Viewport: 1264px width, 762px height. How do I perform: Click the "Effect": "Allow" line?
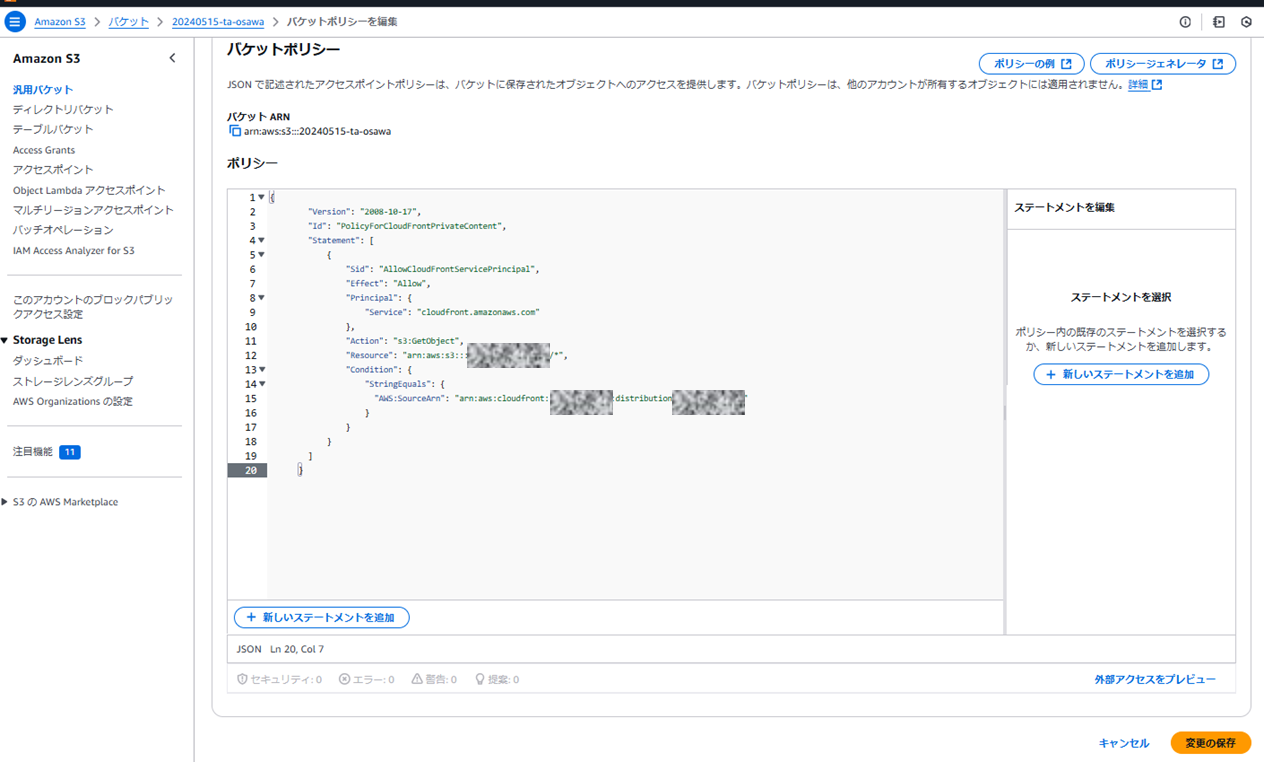click(x=388, y=284)
